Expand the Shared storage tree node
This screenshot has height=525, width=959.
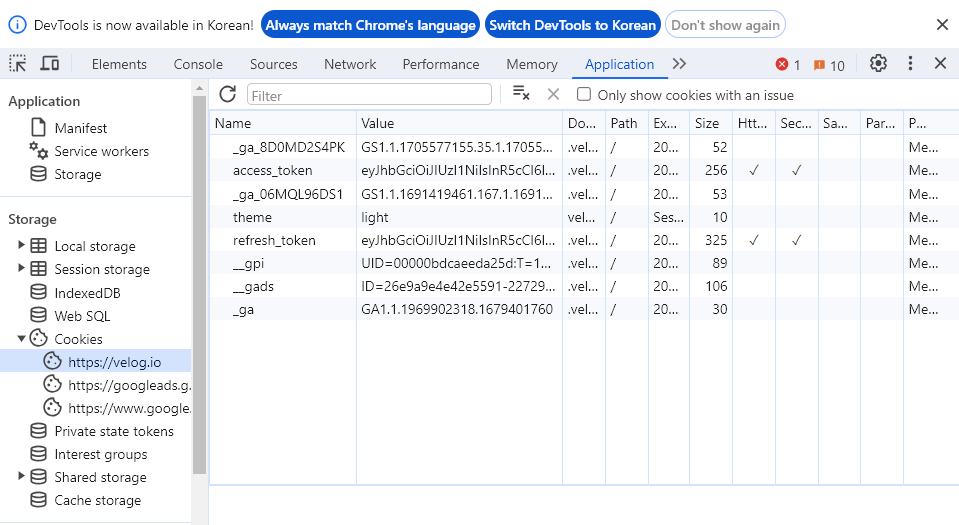[21, 476]
